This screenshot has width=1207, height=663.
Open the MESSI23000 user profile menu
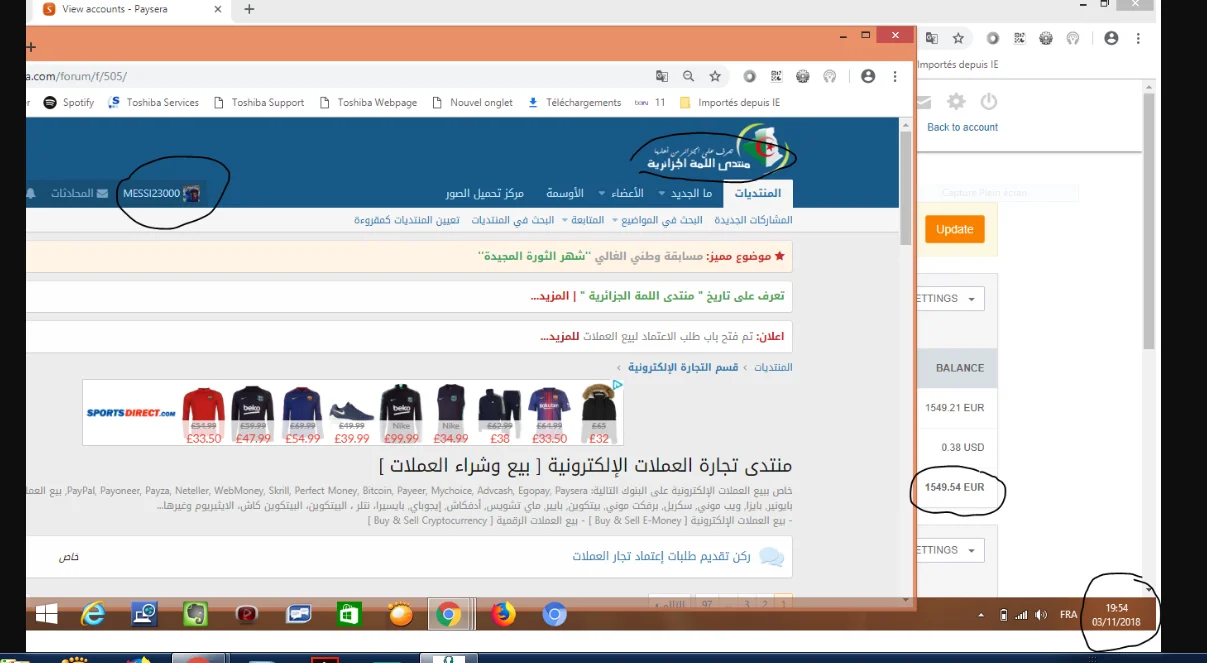pyautogui.click(x=160, y=193)
